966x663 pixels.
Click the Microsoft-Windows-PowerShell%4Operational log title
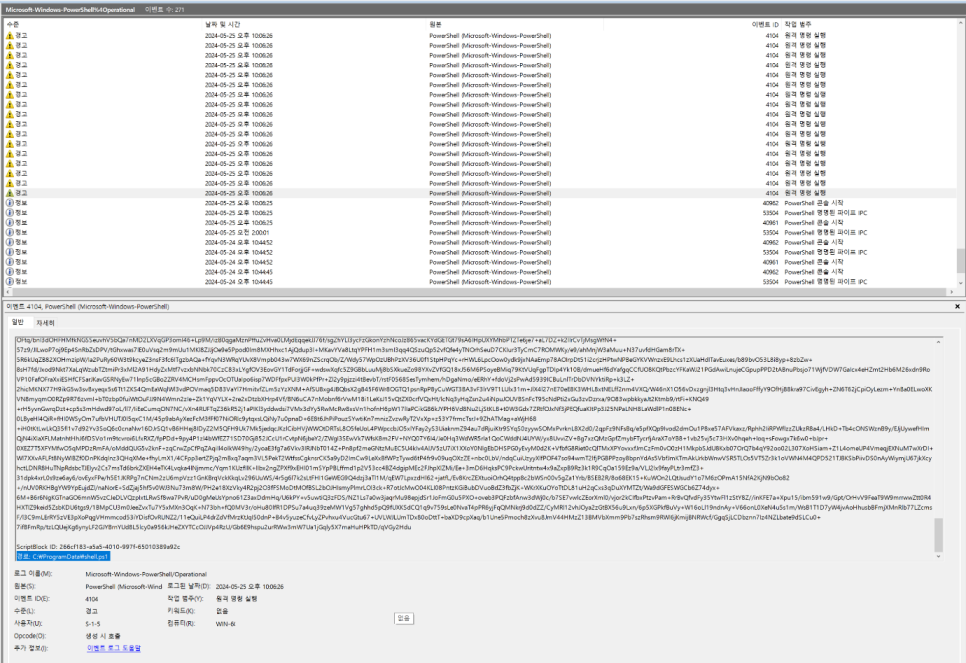click(70, 9)
